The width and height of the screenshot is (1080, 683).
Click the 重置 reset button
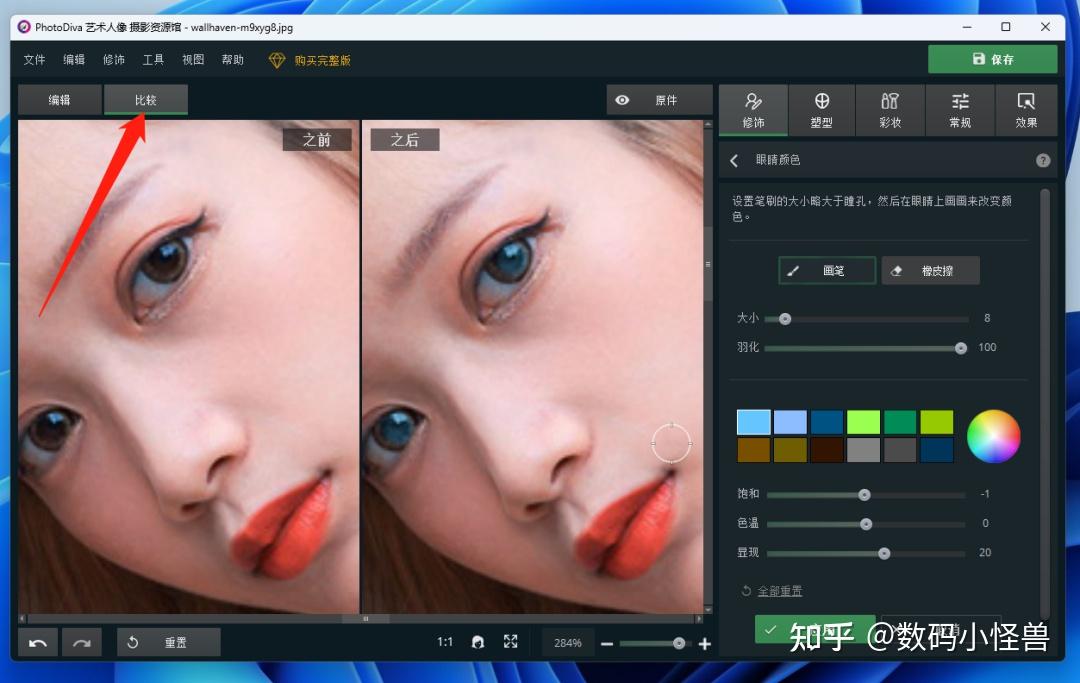click(169, 642)
